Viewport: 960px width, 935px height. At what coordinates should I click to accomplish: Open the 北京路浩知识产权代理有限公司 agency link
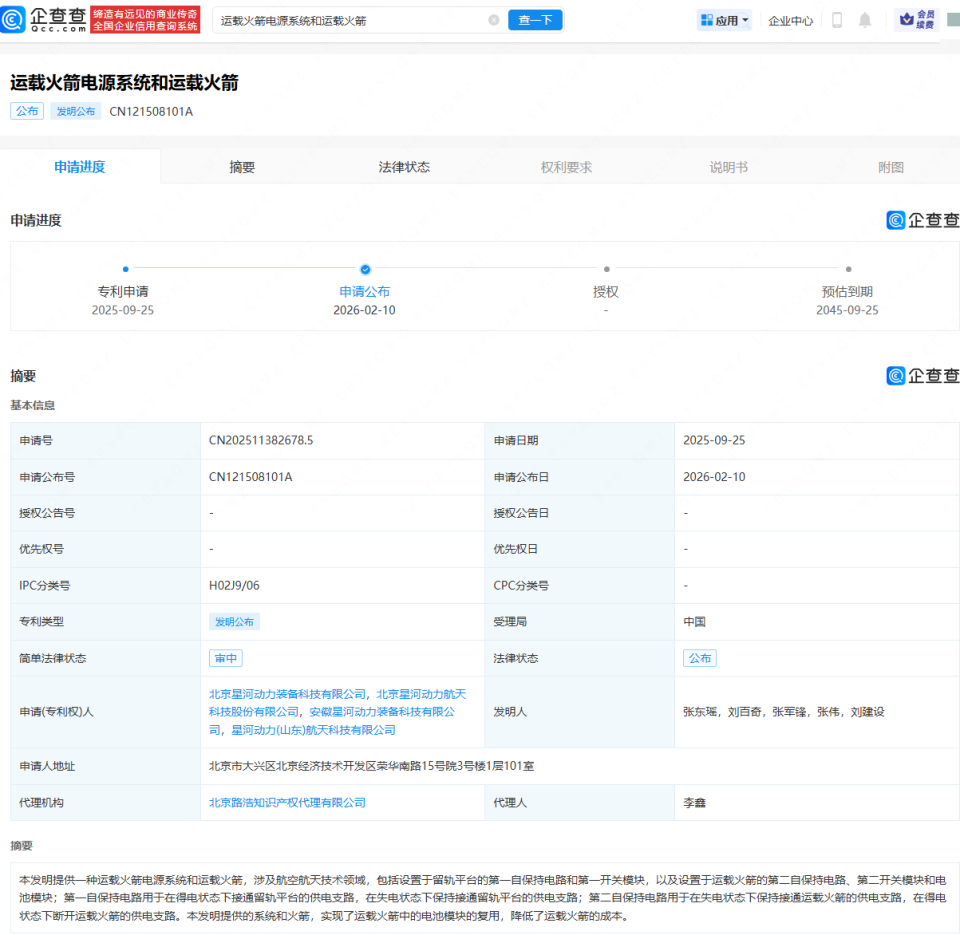pyautogui.click(x=286, y=802)
